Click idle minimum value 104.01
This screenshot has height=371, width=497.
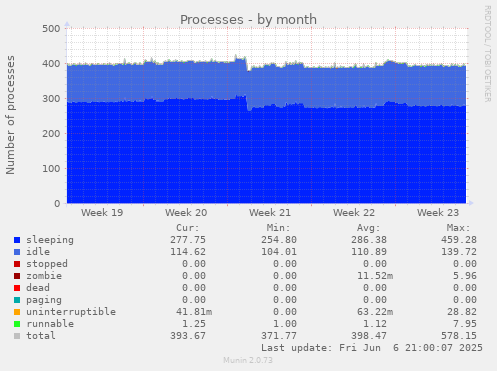[279, 252]
